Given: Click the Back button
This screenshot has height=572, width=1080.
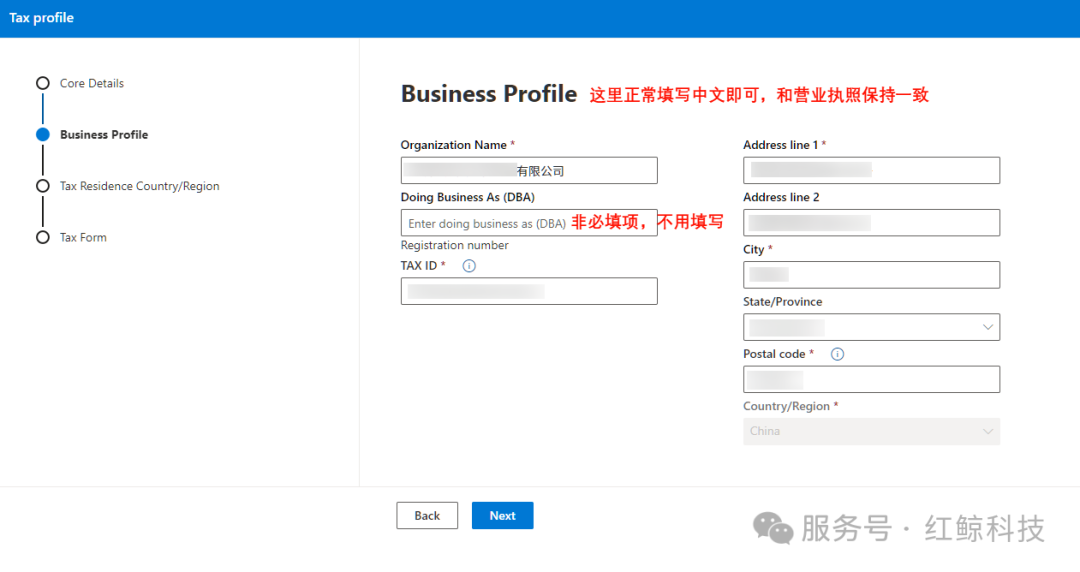Looking at the screenshot, I should (x=427, y=515).
